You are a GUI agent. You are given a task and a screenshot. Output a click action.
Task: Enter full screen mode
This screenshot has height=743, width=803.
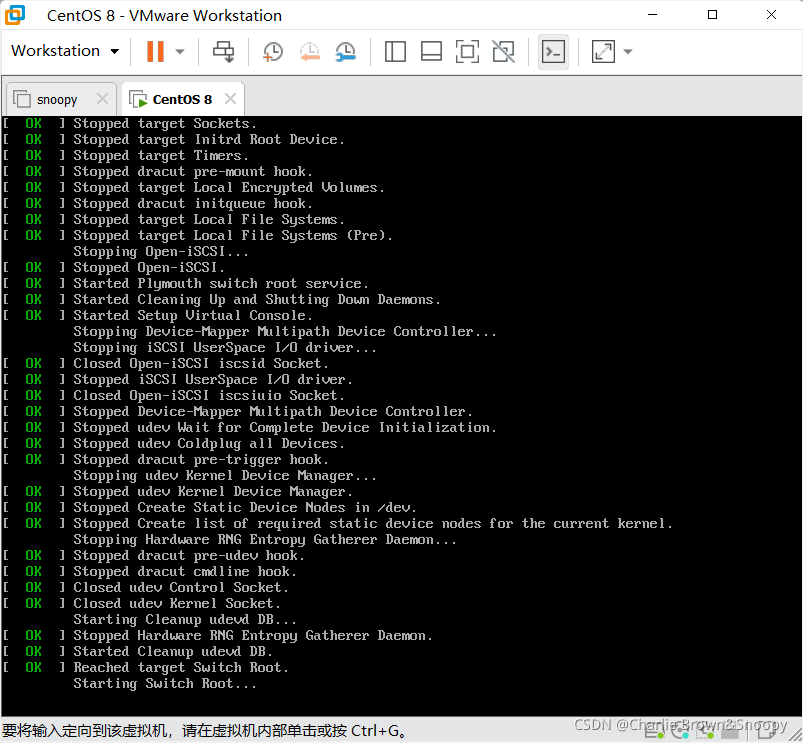(x=467, y=51)
